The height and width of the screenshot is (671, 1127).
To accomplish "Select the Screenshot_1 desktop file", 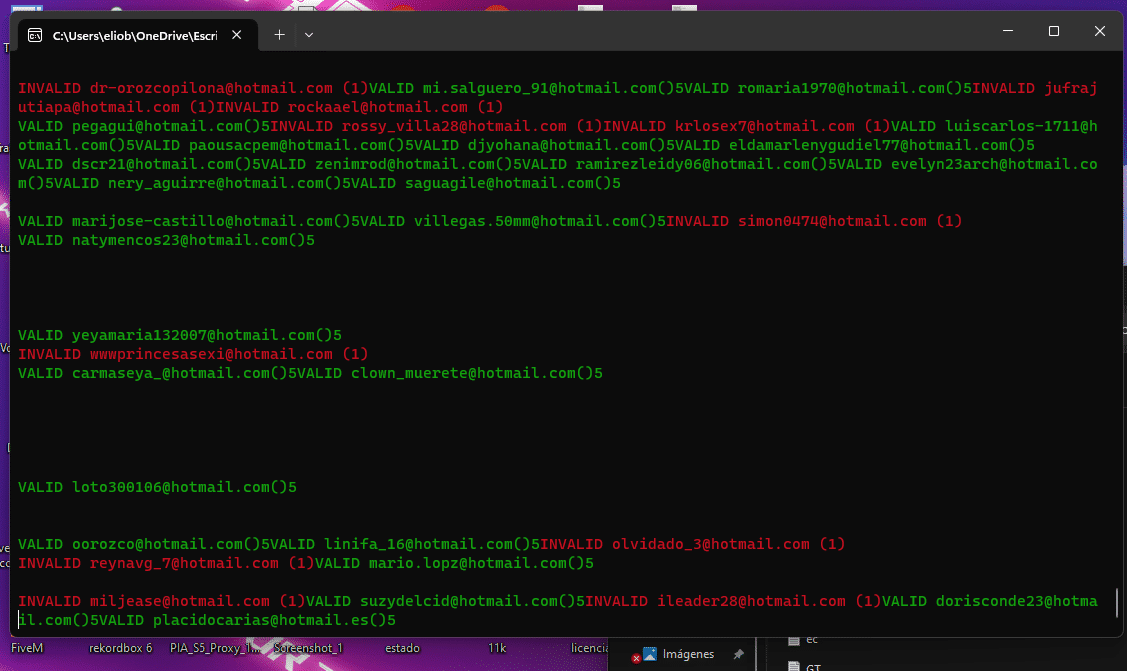I will click(x=308, y=648).
